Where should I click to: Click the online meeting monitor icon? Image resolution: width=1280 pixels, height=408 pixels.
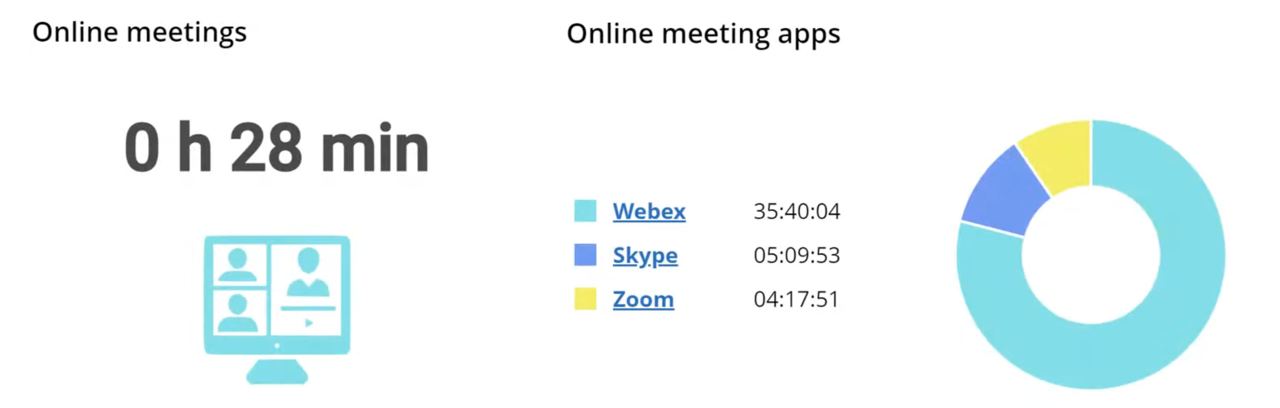click(277, 300)
